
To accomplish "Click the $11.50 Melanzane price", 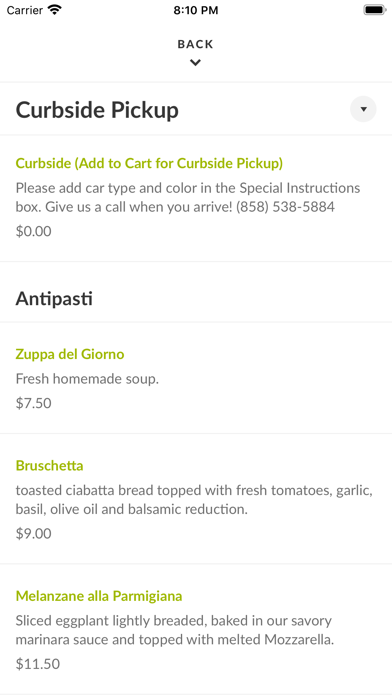I will 38,664.
